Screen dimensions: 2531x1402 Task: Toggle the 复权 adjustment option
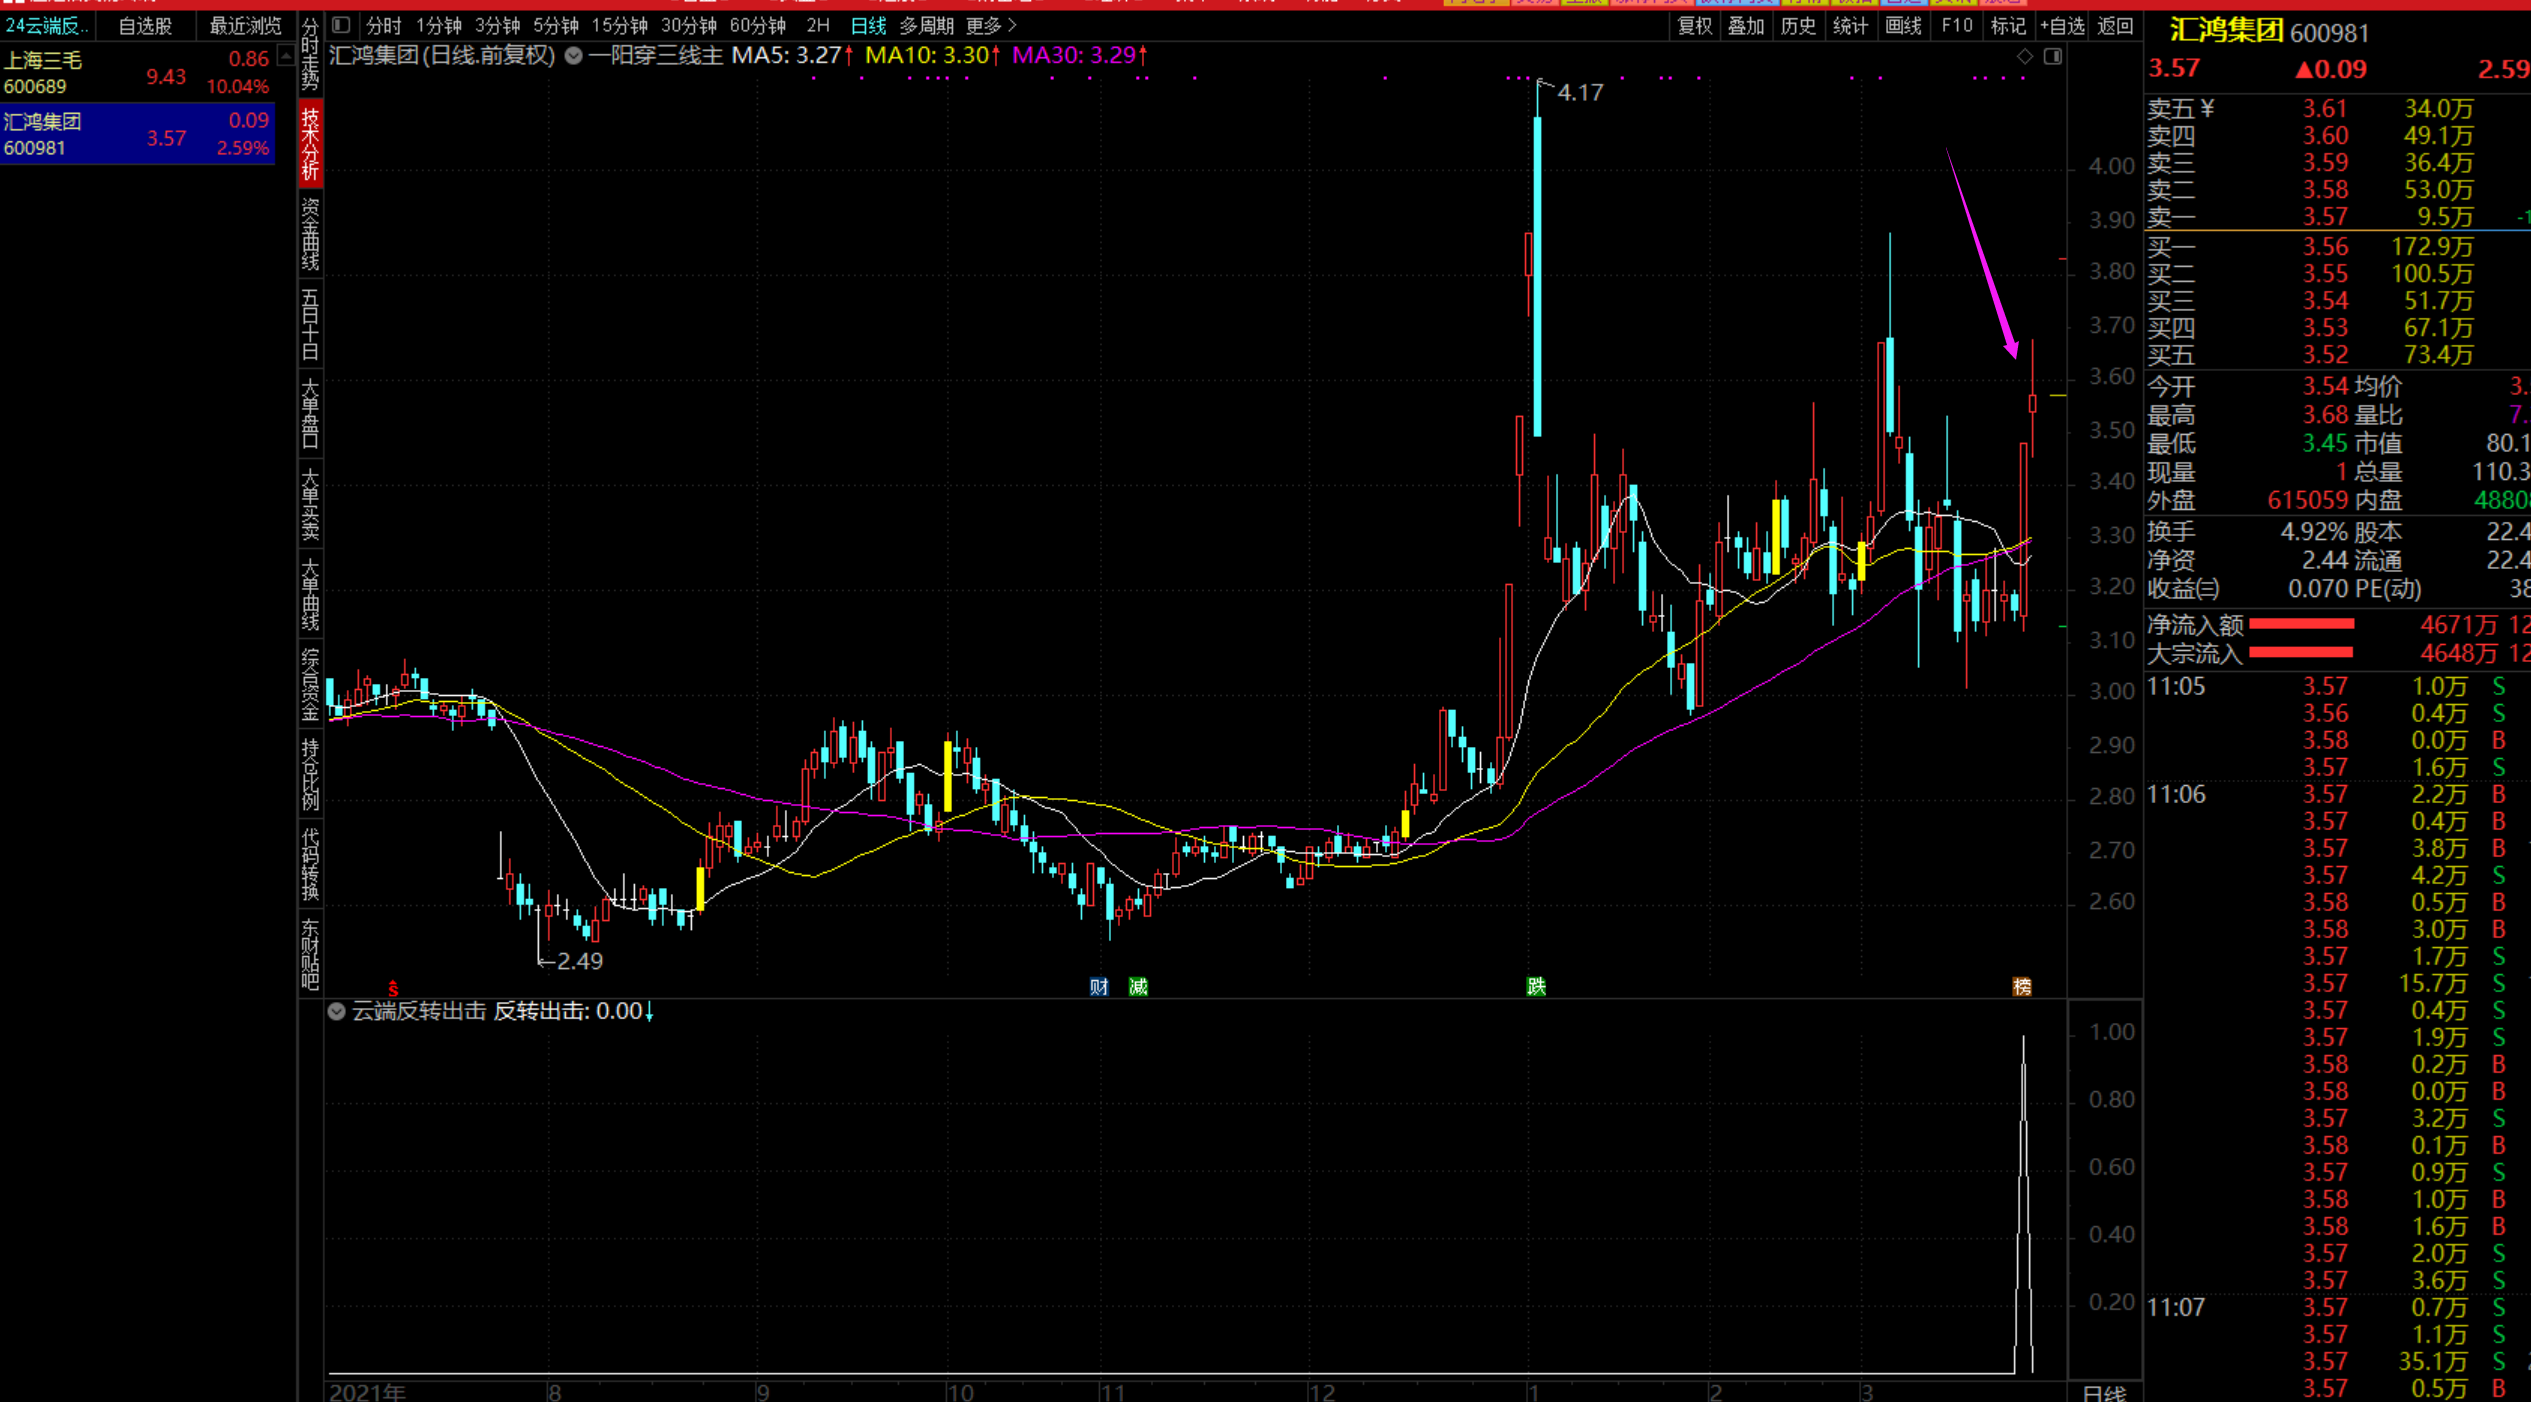[1694, 25]
